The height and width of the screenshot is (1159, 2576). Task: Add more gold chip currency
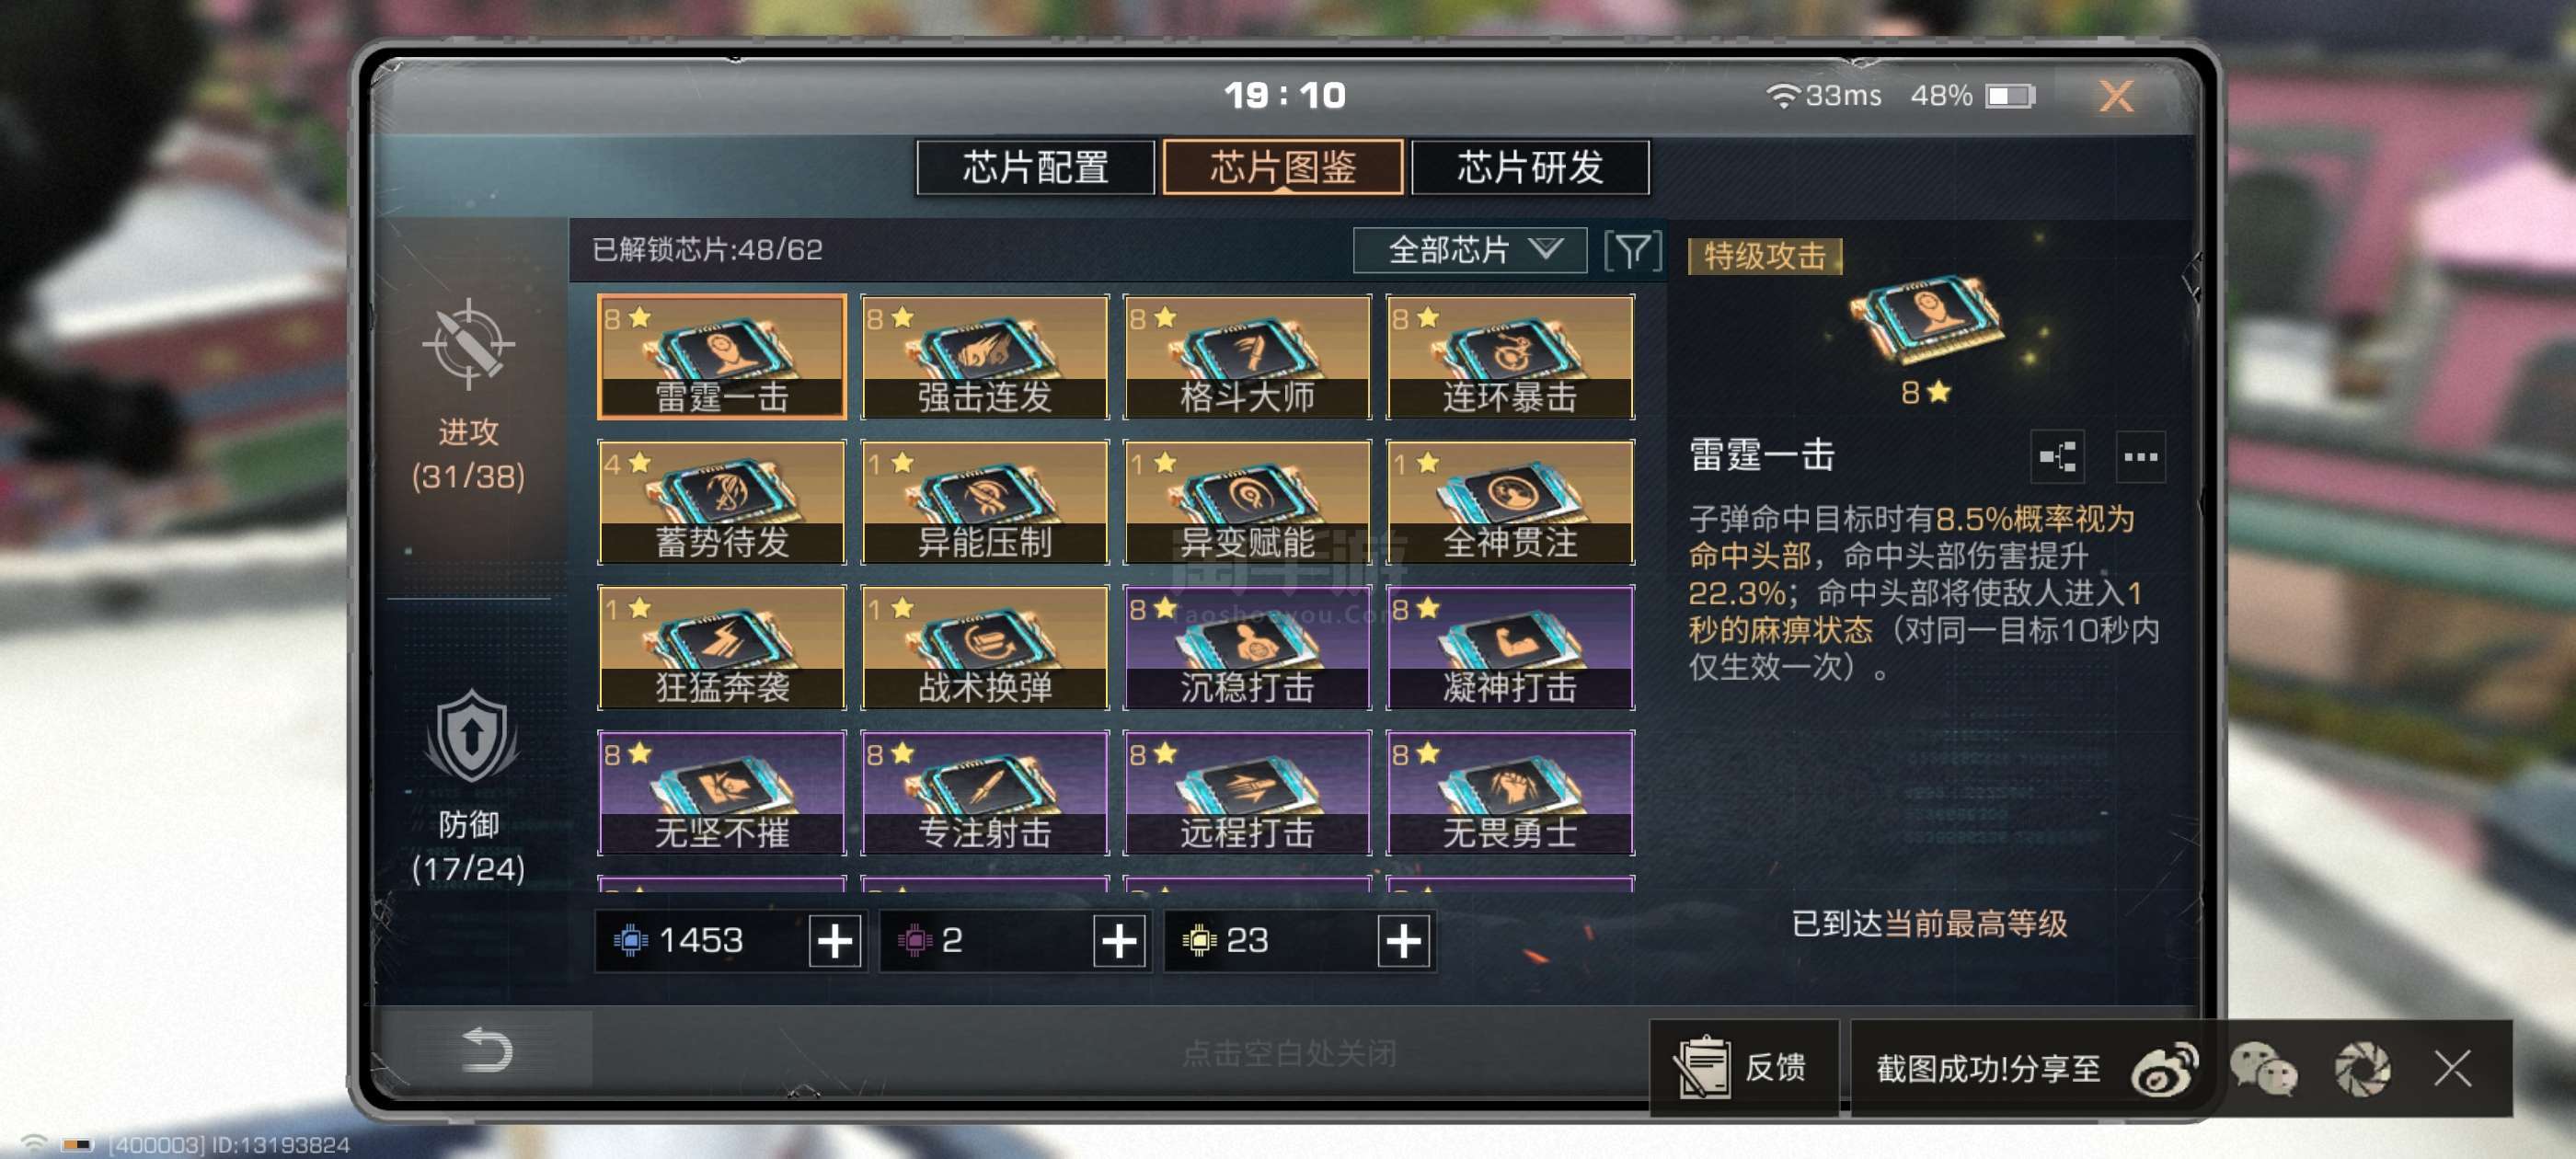point(1403,941)
